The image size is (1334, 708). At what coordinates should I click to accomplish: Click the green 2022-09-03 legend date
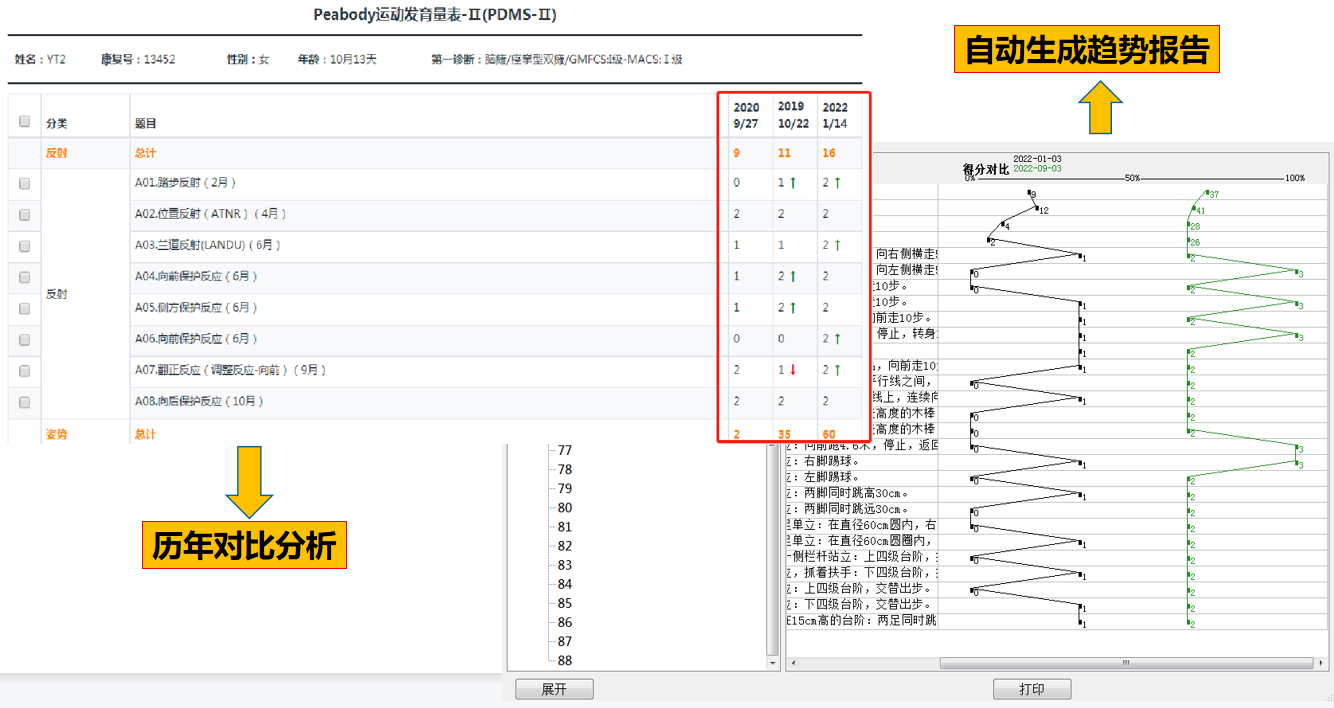(x=1037, y=169)
